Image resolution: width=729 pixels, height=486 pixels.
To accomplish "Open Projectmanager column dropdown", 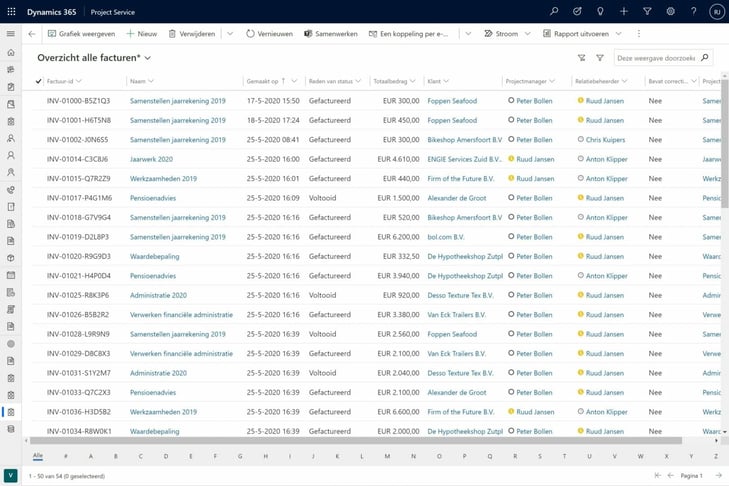I will click(552, 81).
